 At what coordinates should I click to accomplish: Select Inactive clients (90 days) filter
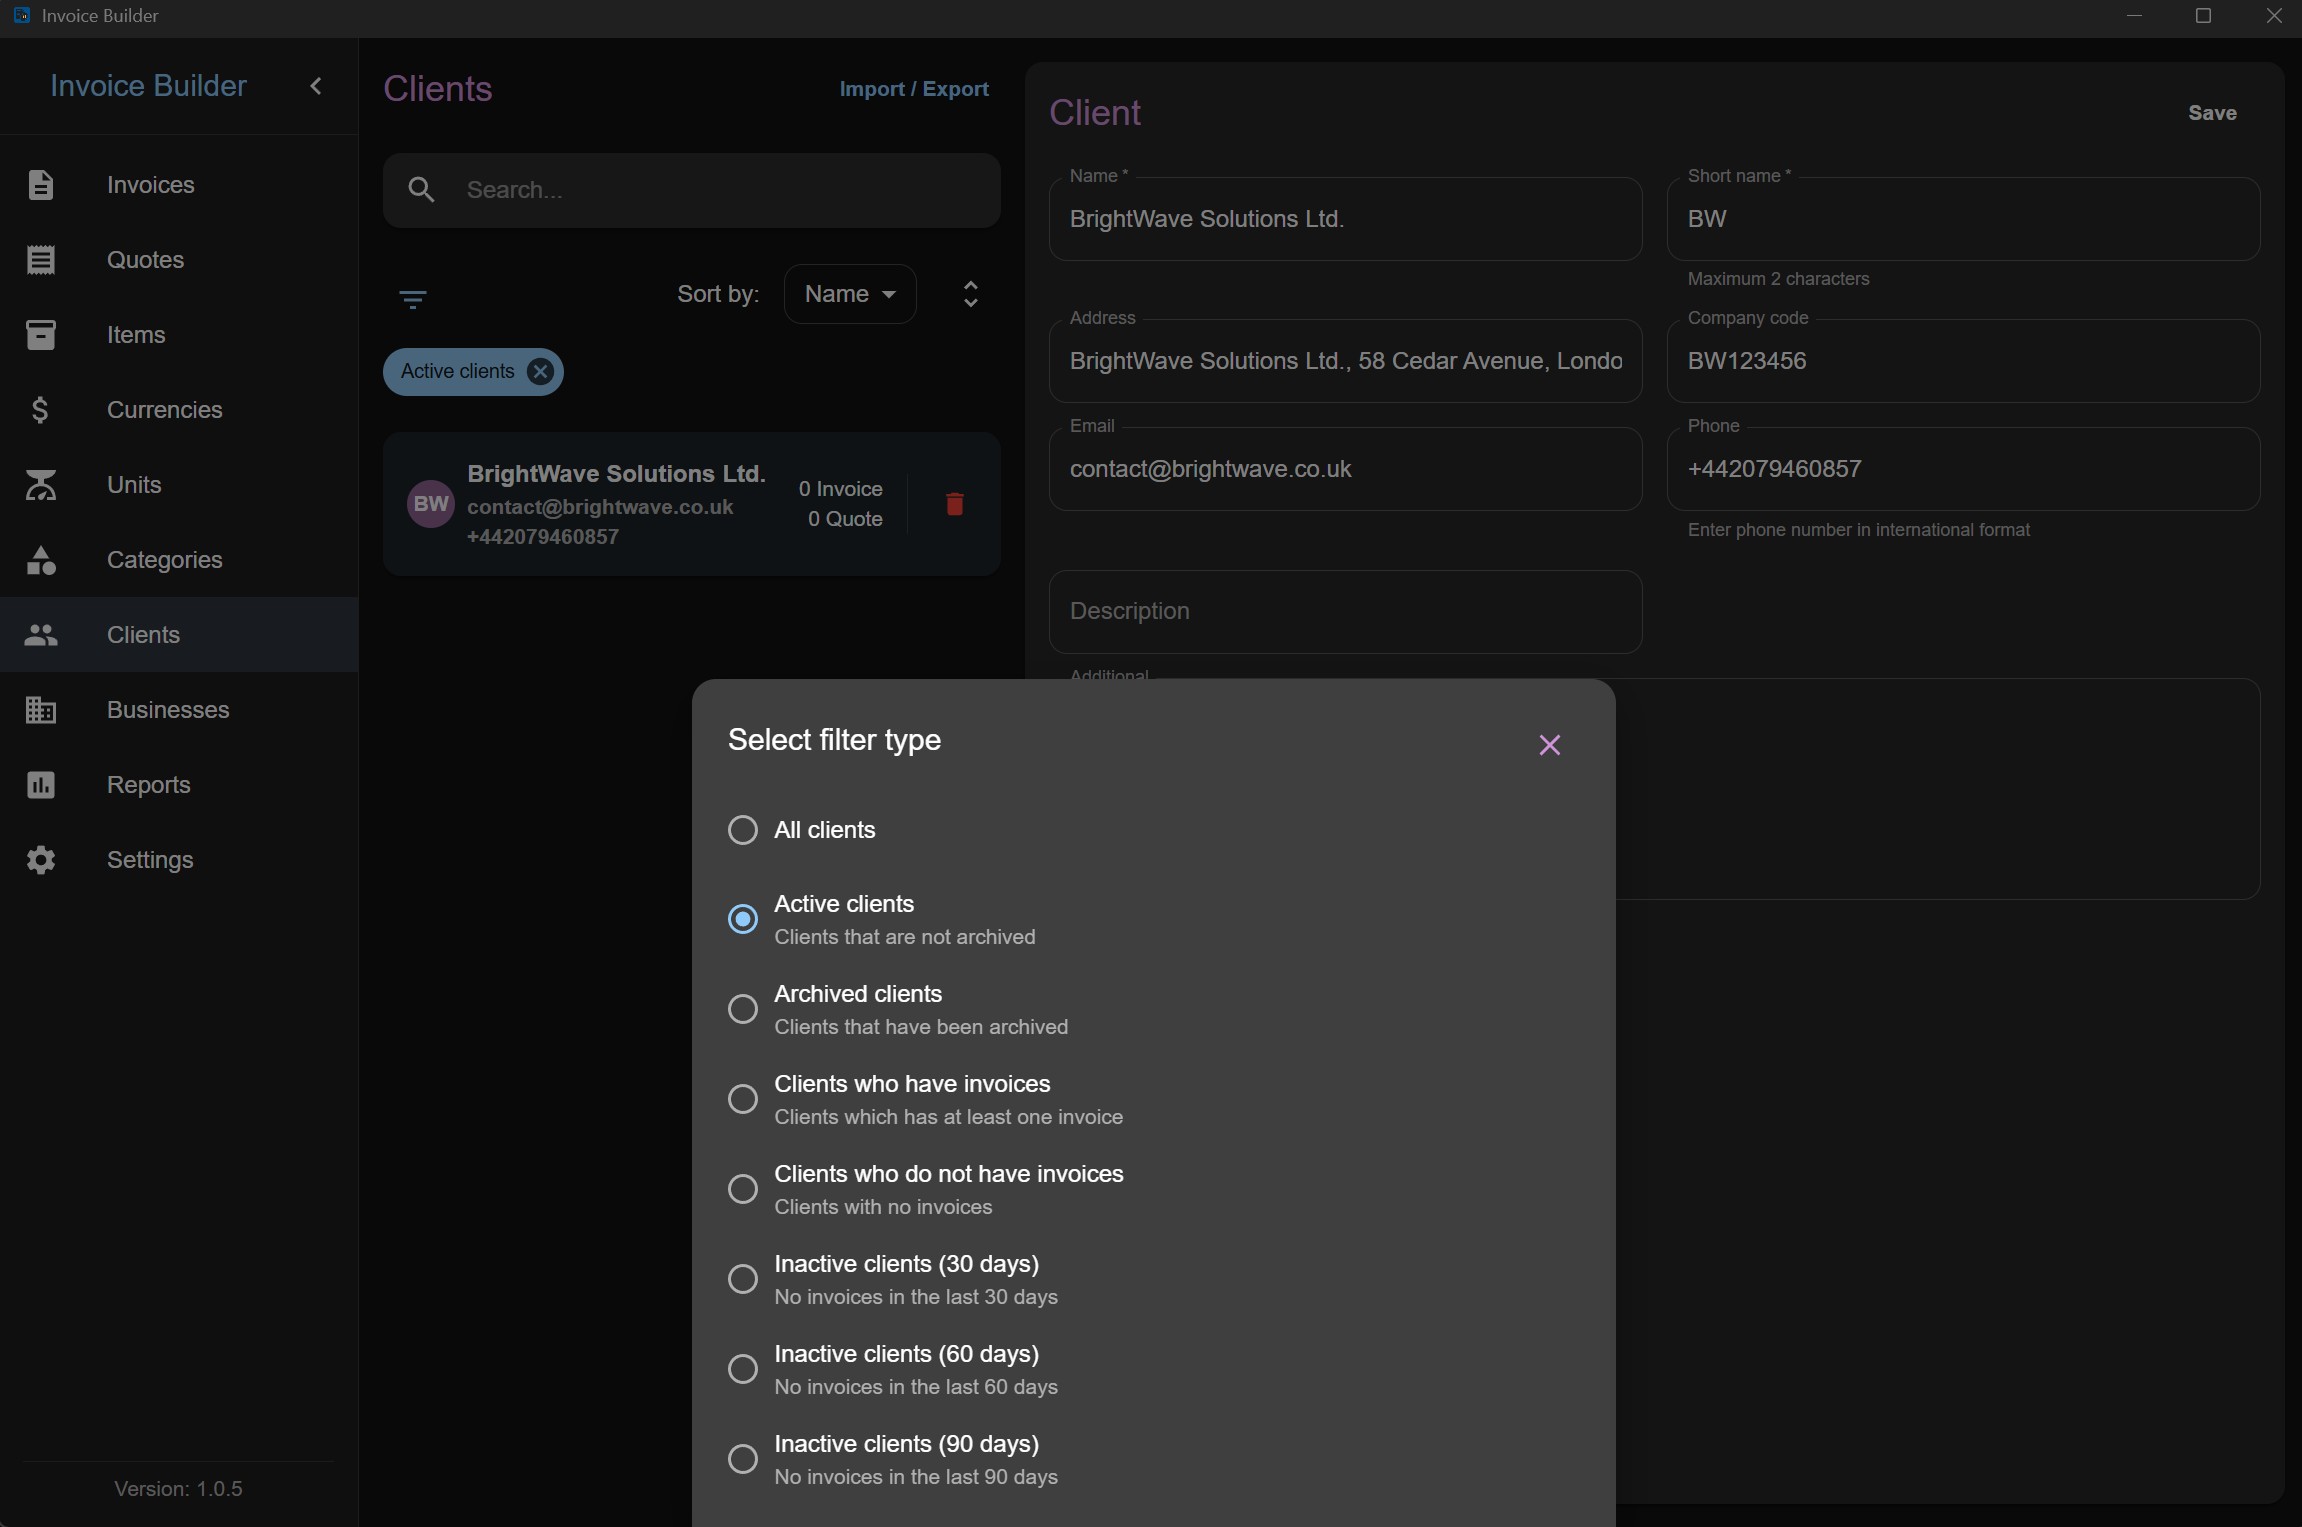click(x=743, y=1459)
